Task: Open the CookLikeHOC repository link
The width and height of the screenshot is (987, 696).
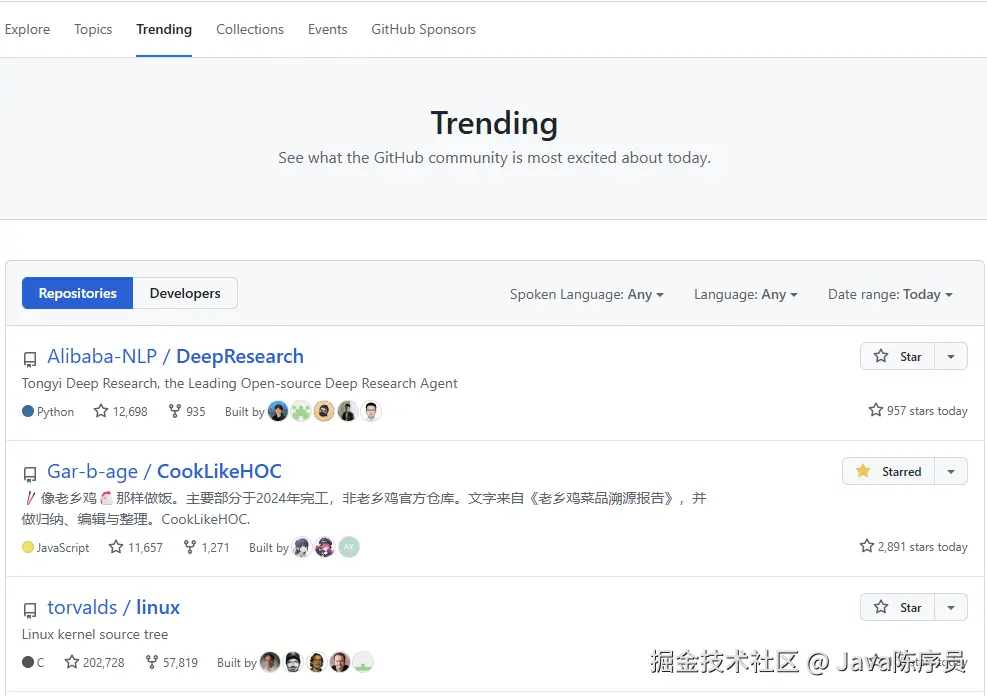Action: 219,471
